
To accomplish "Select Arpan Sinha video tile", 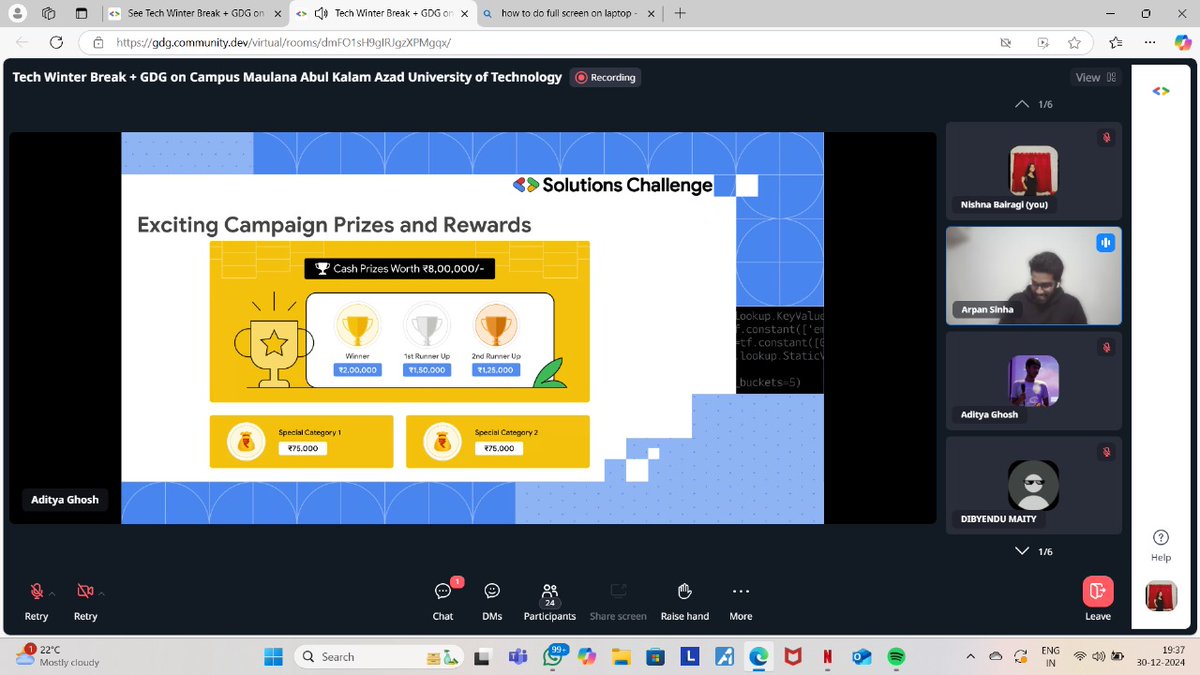I will (1034, 275).
